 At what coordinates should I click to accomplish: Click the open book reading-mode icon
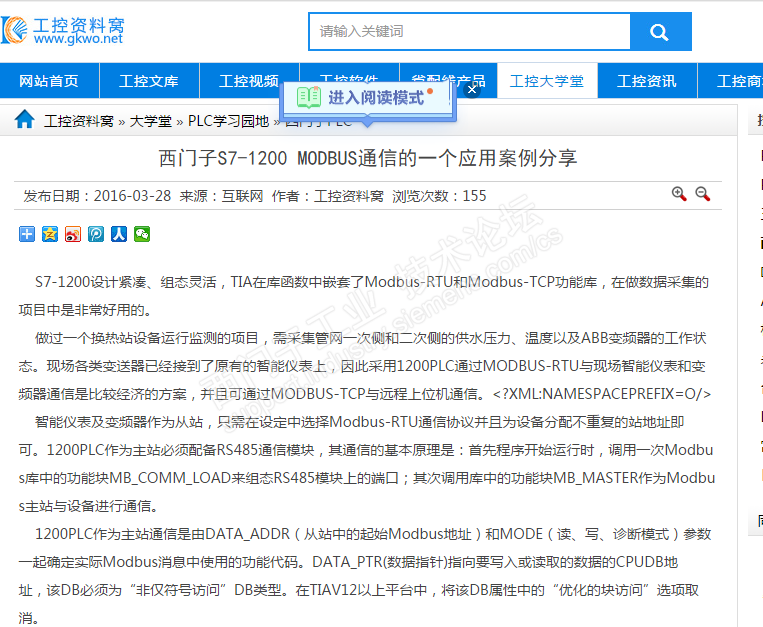309,97
